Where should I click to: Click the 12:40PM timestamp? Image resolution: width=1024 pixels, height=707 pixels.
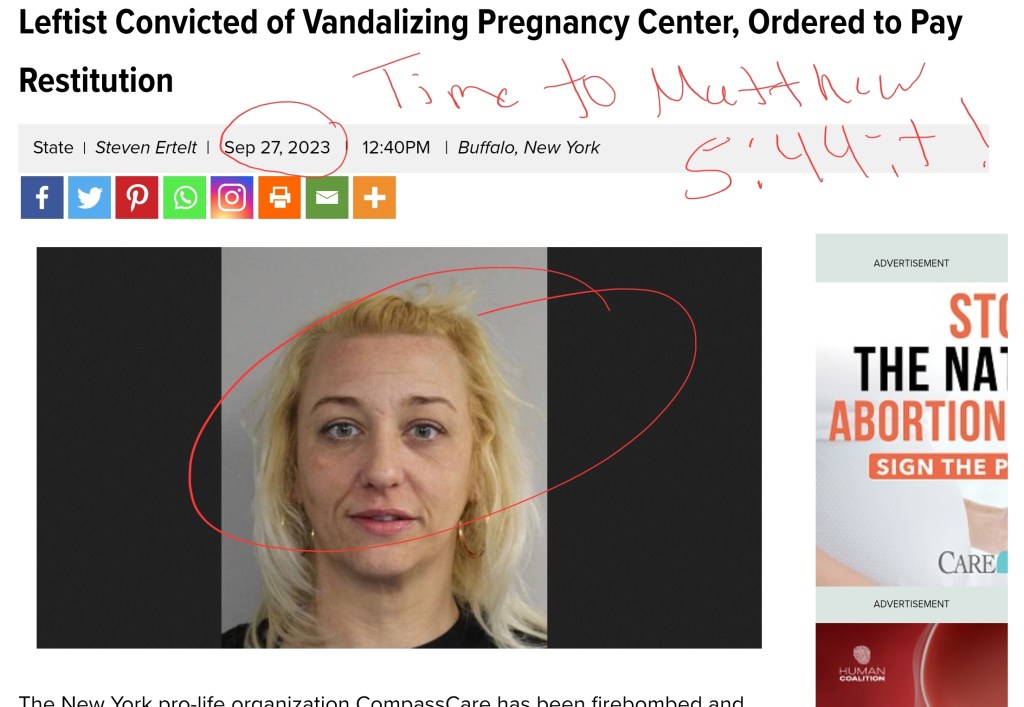[396, 148]
